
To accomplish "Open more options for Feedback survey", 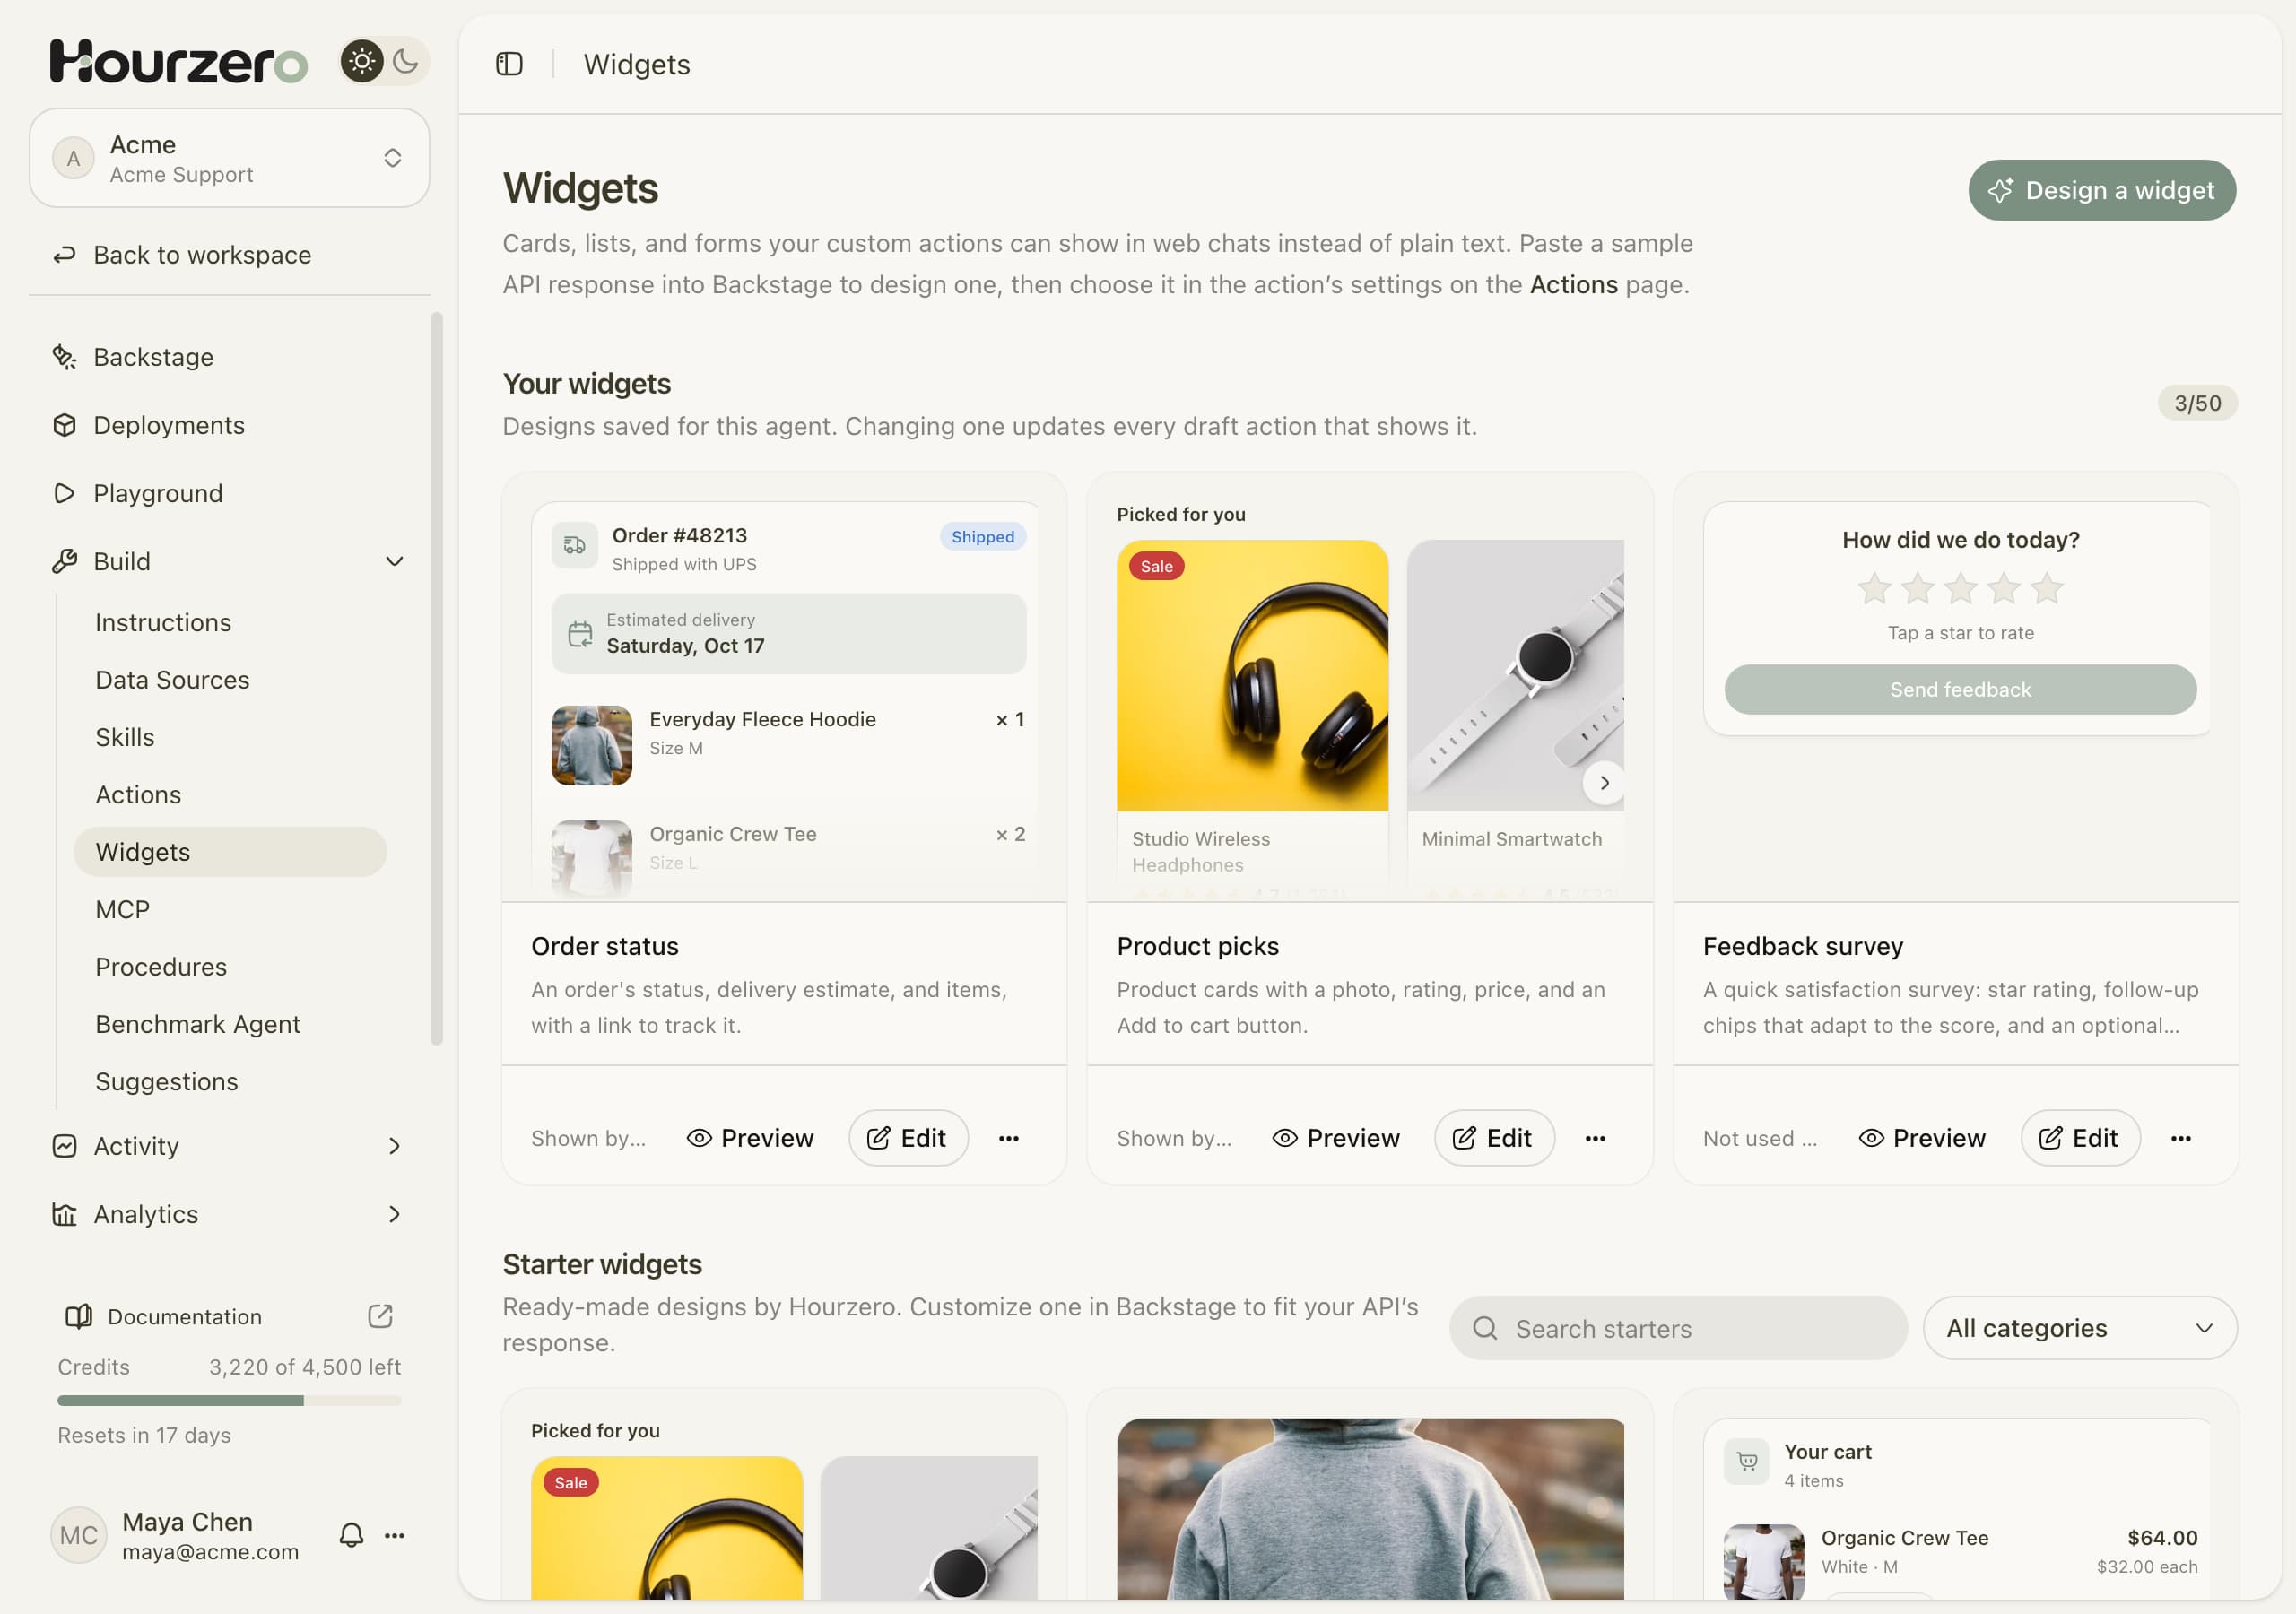I will [2181, 1138].
